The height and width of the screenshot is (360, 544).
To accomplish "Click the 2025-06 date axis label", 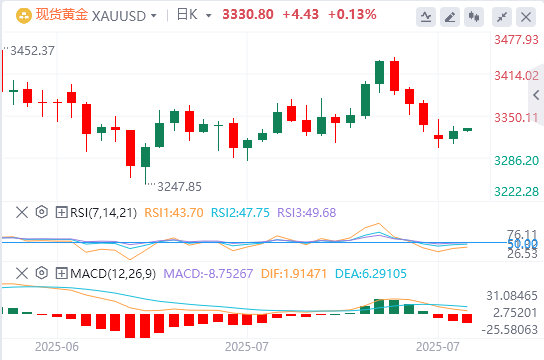I will [x=57, y=346].
